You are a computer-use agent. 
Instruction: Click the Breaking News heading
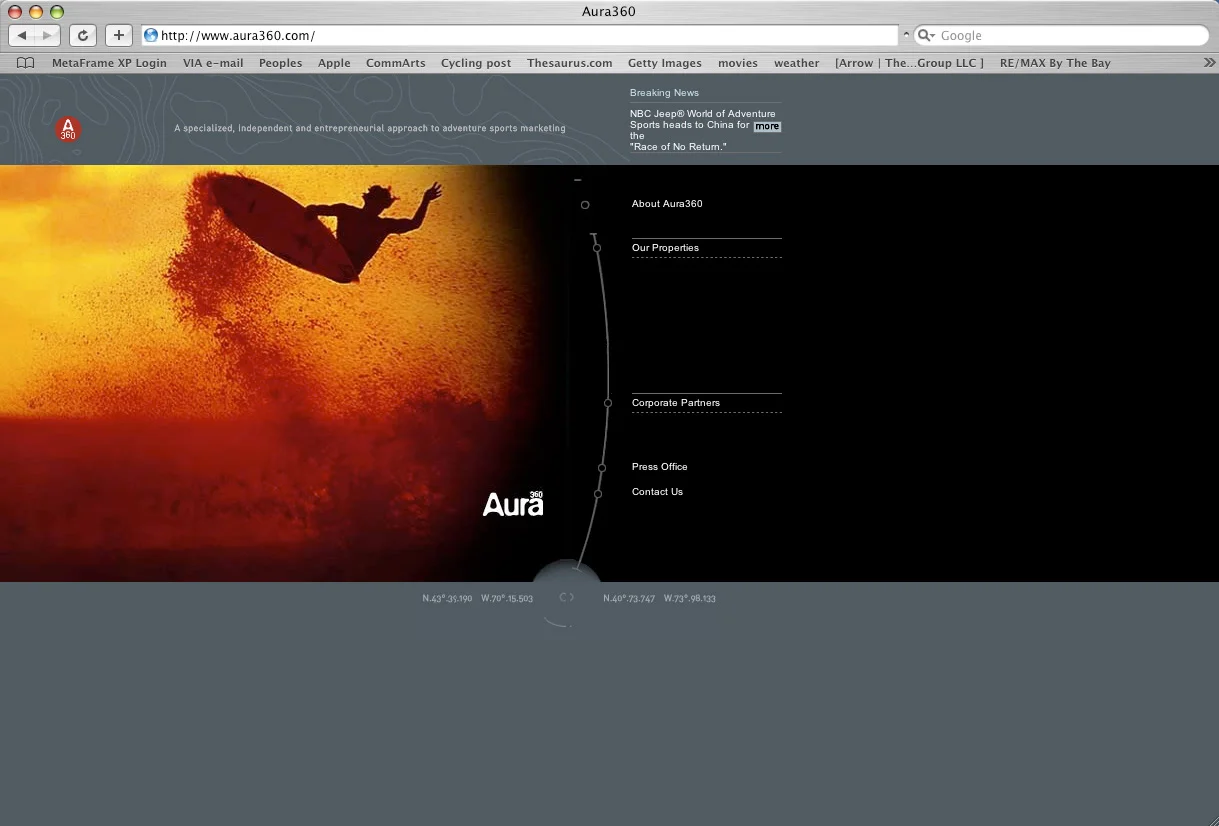tap(664, 93)
